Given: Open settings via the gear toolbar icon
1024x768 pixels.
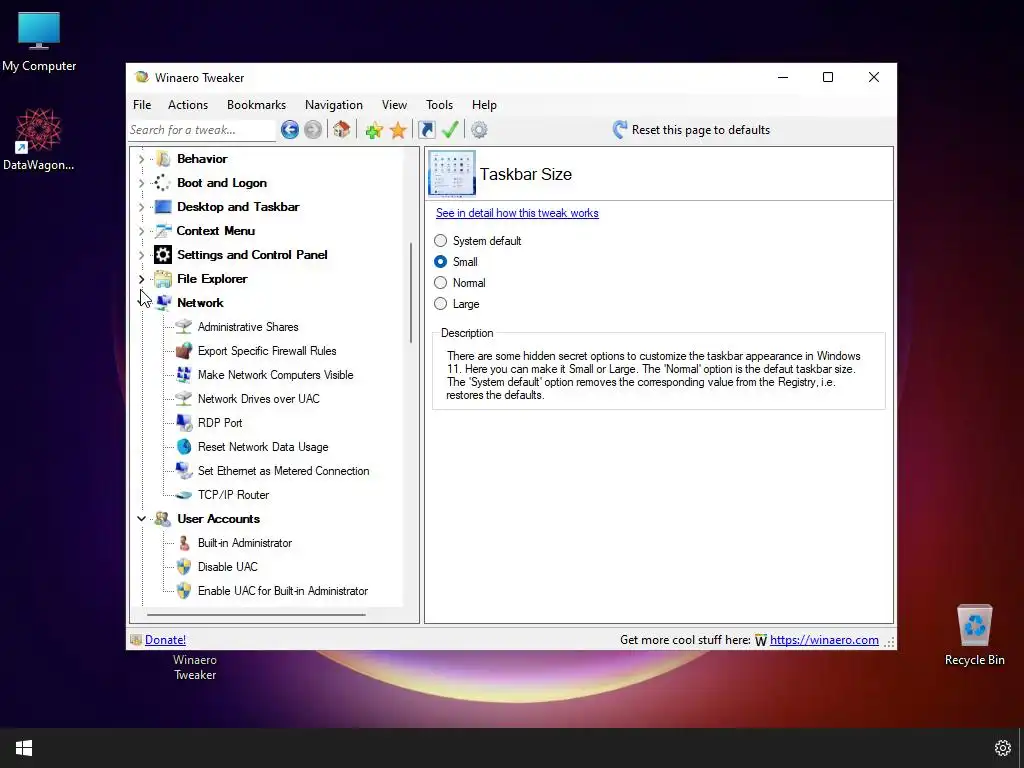Looking at the screenshot, I should coord(479,130).
